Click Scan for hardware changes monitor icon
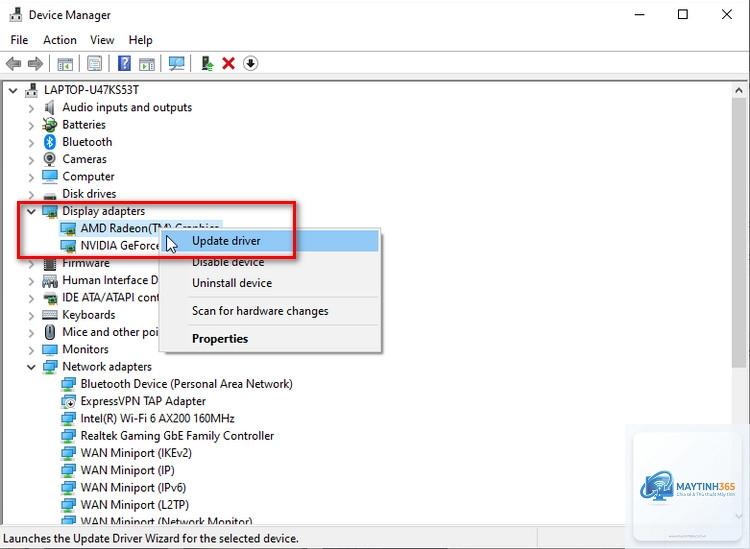 pos(176,64)
